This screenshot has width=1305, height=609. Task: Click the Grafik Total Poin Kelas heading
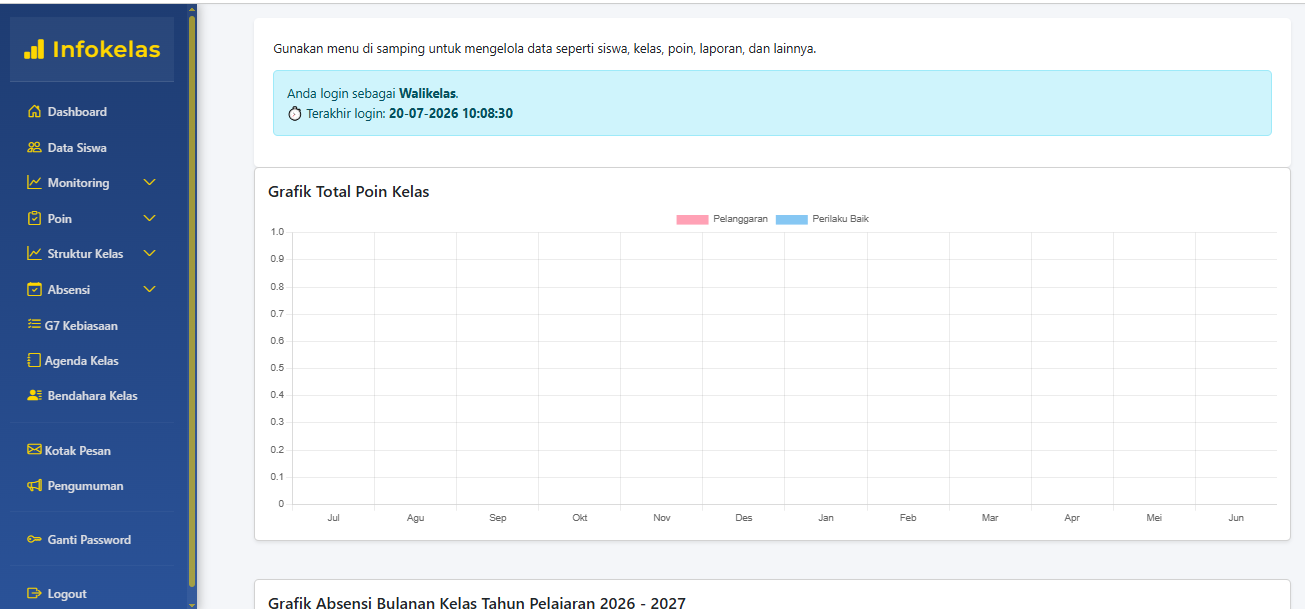[x=349, y=192]
